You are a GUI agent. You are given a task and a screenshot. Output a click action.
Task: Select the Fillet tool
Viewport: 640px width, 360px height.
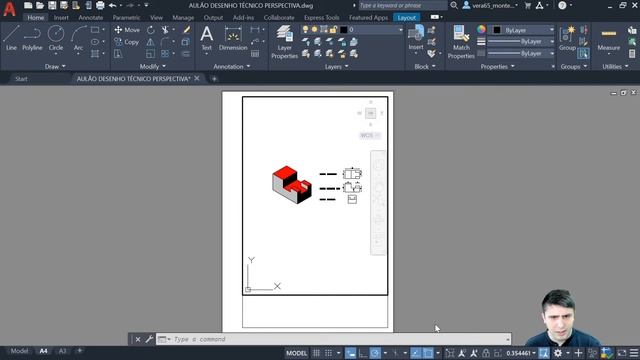(165, 42)
